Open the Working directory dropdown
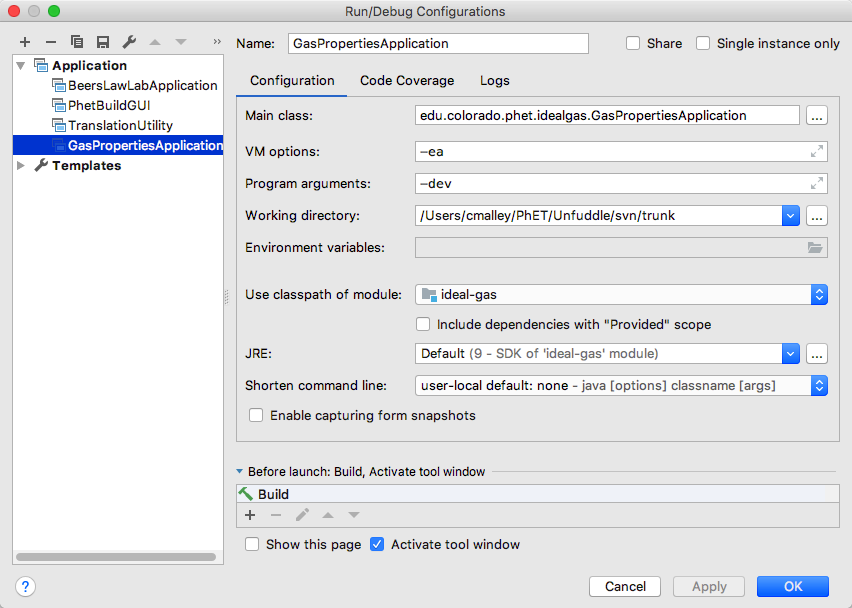Image resolution: width=852 pixels, height=608 pixels. (x=792, y=215)
